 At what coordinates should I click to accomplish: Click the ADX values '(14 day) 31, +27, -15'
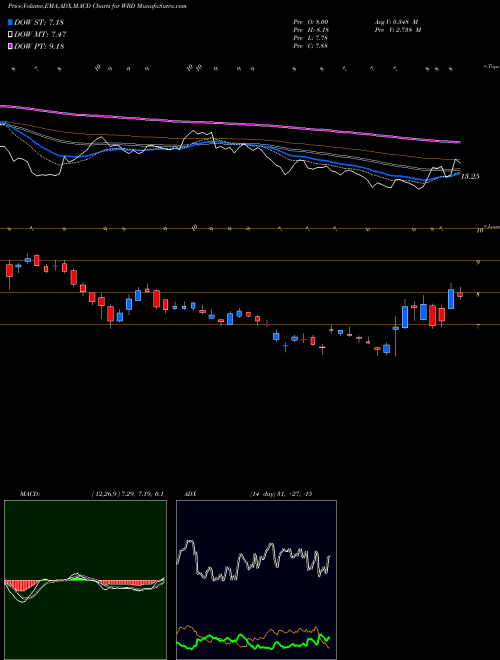[x=280, y=494]
